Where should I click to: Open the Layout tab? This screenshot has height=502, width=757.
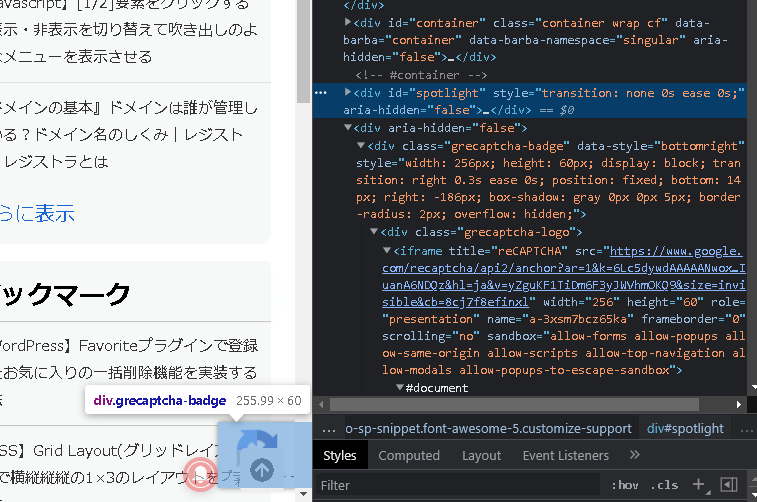coord(481,456)
